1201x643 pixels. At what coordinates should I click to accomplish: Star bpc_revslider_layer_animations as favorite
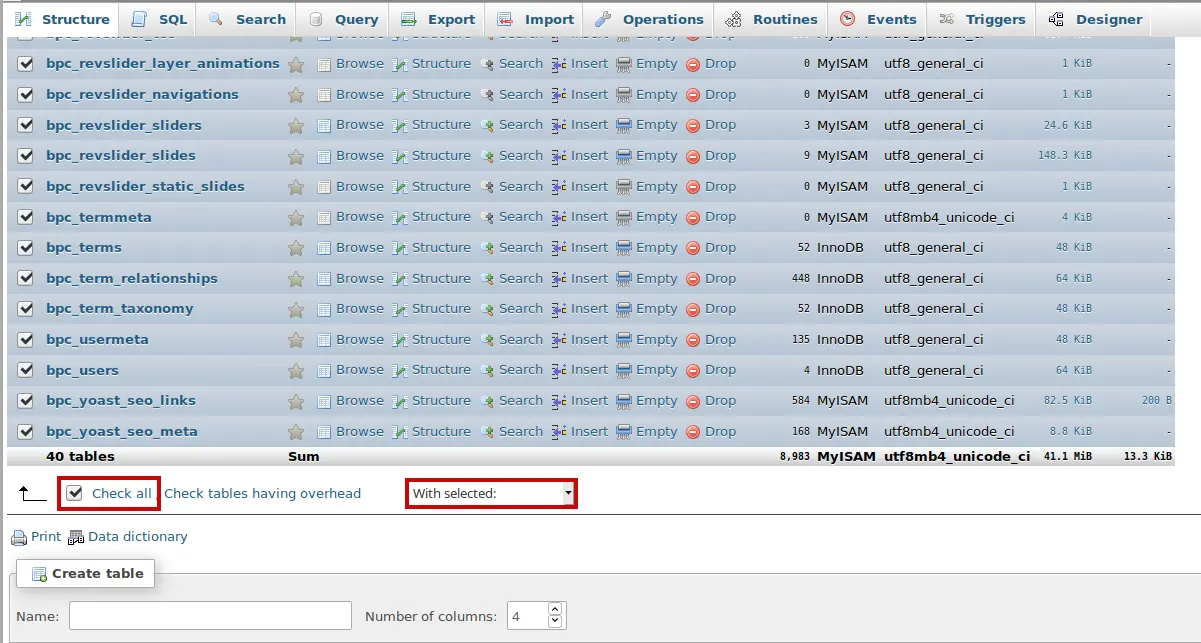(296, 64)
